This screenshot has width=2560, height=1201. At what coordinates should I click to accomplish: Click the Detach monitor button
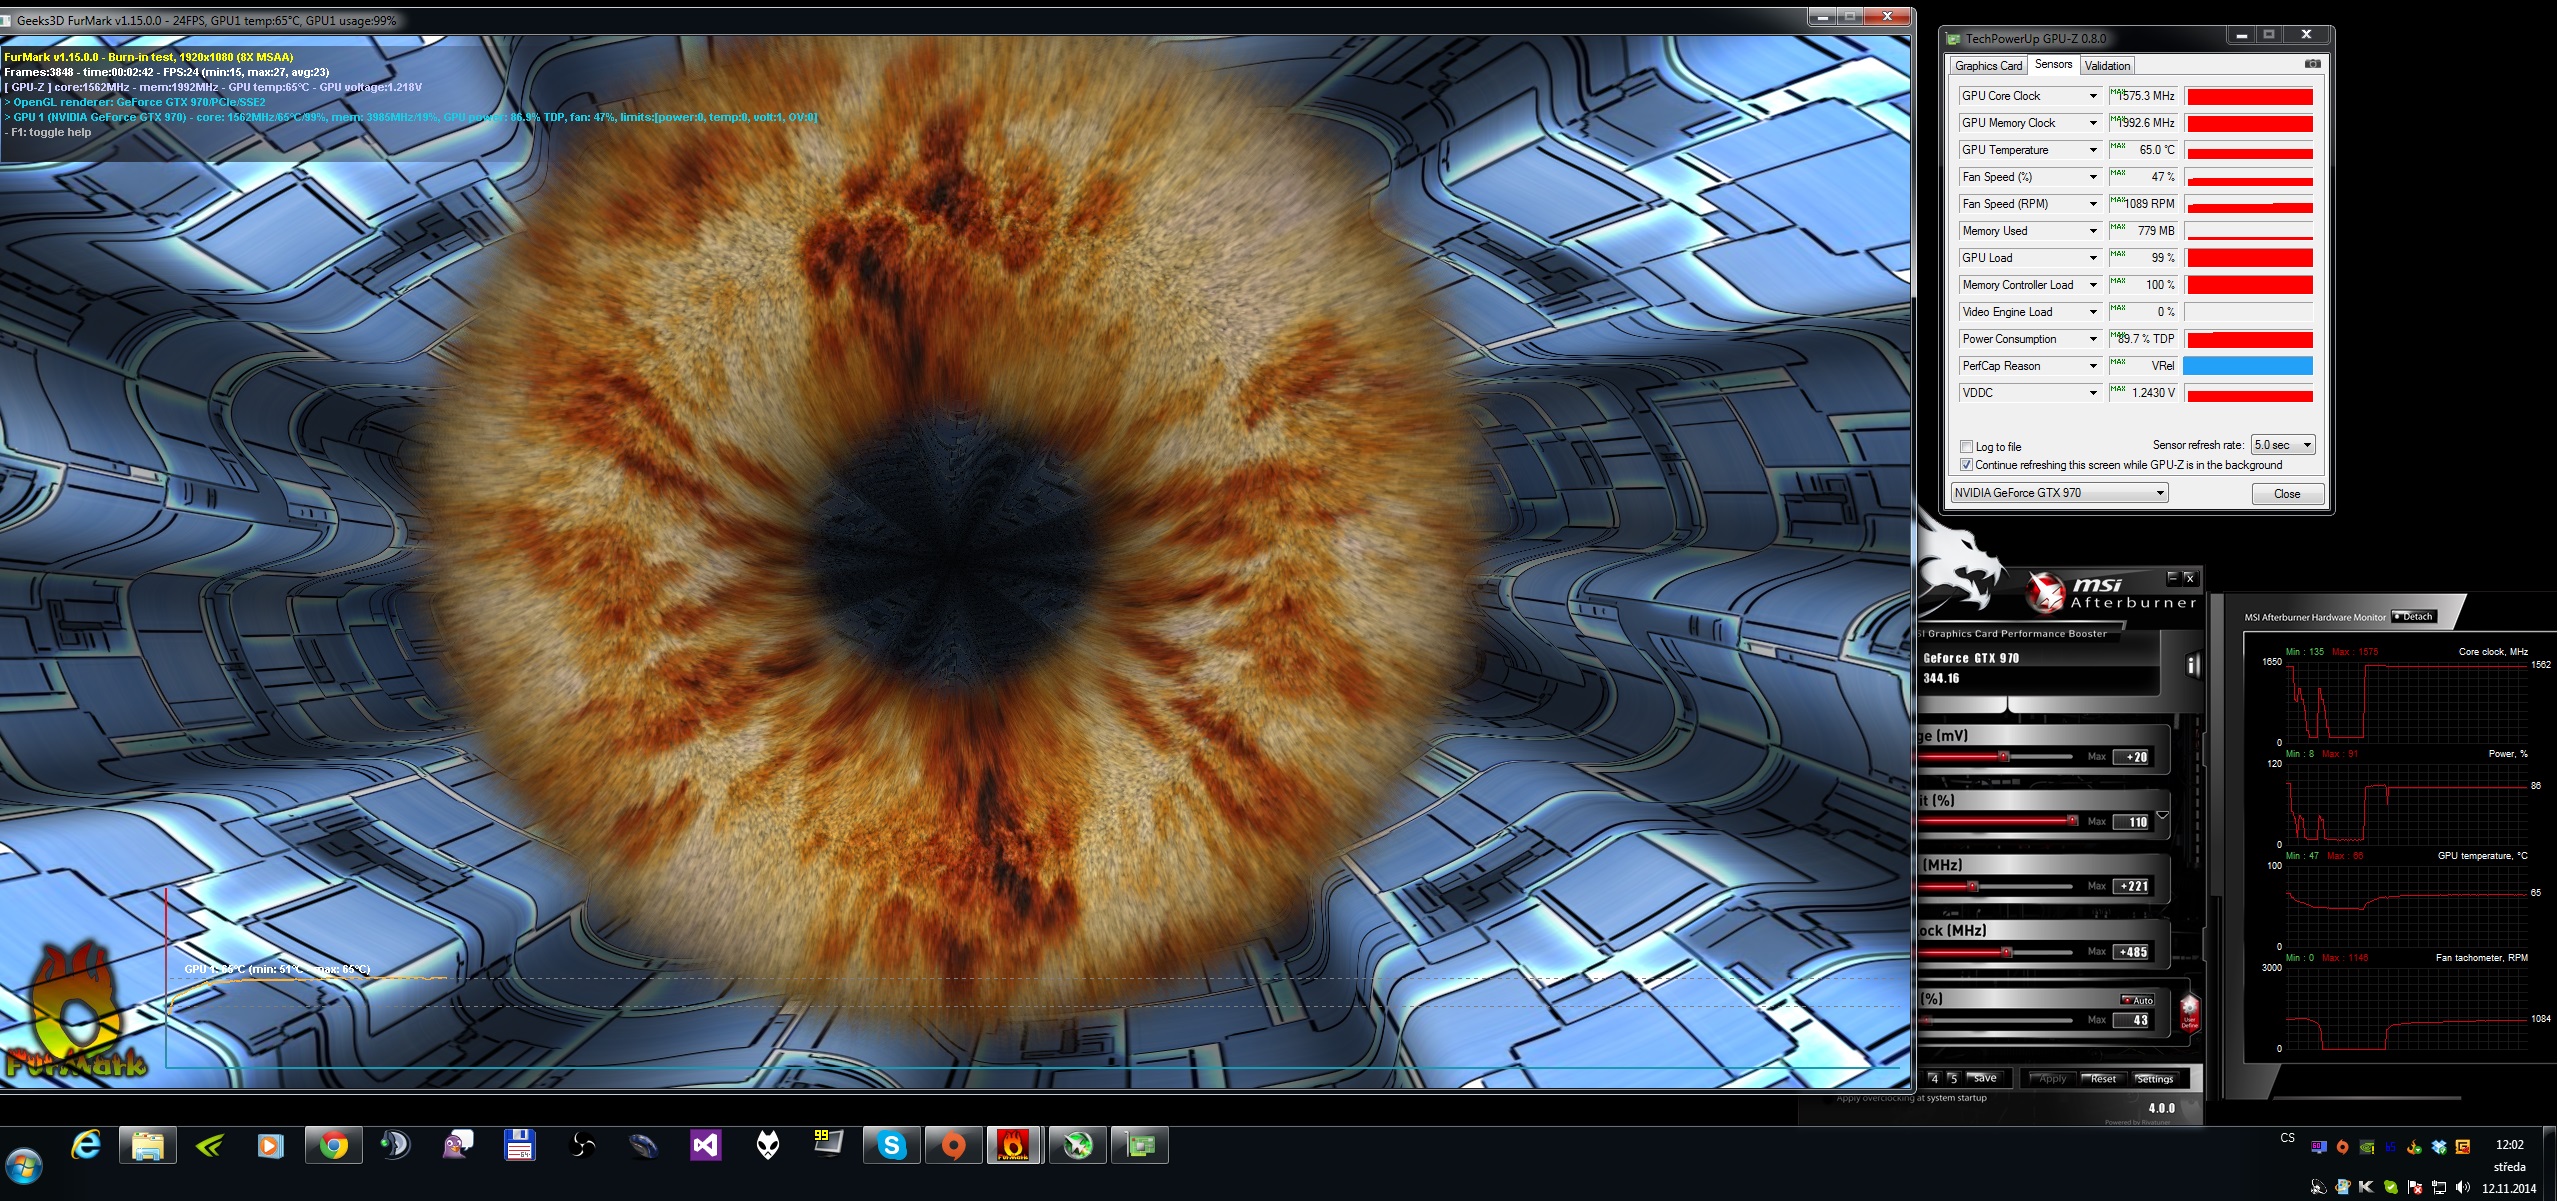click(x=2414, y=617)
